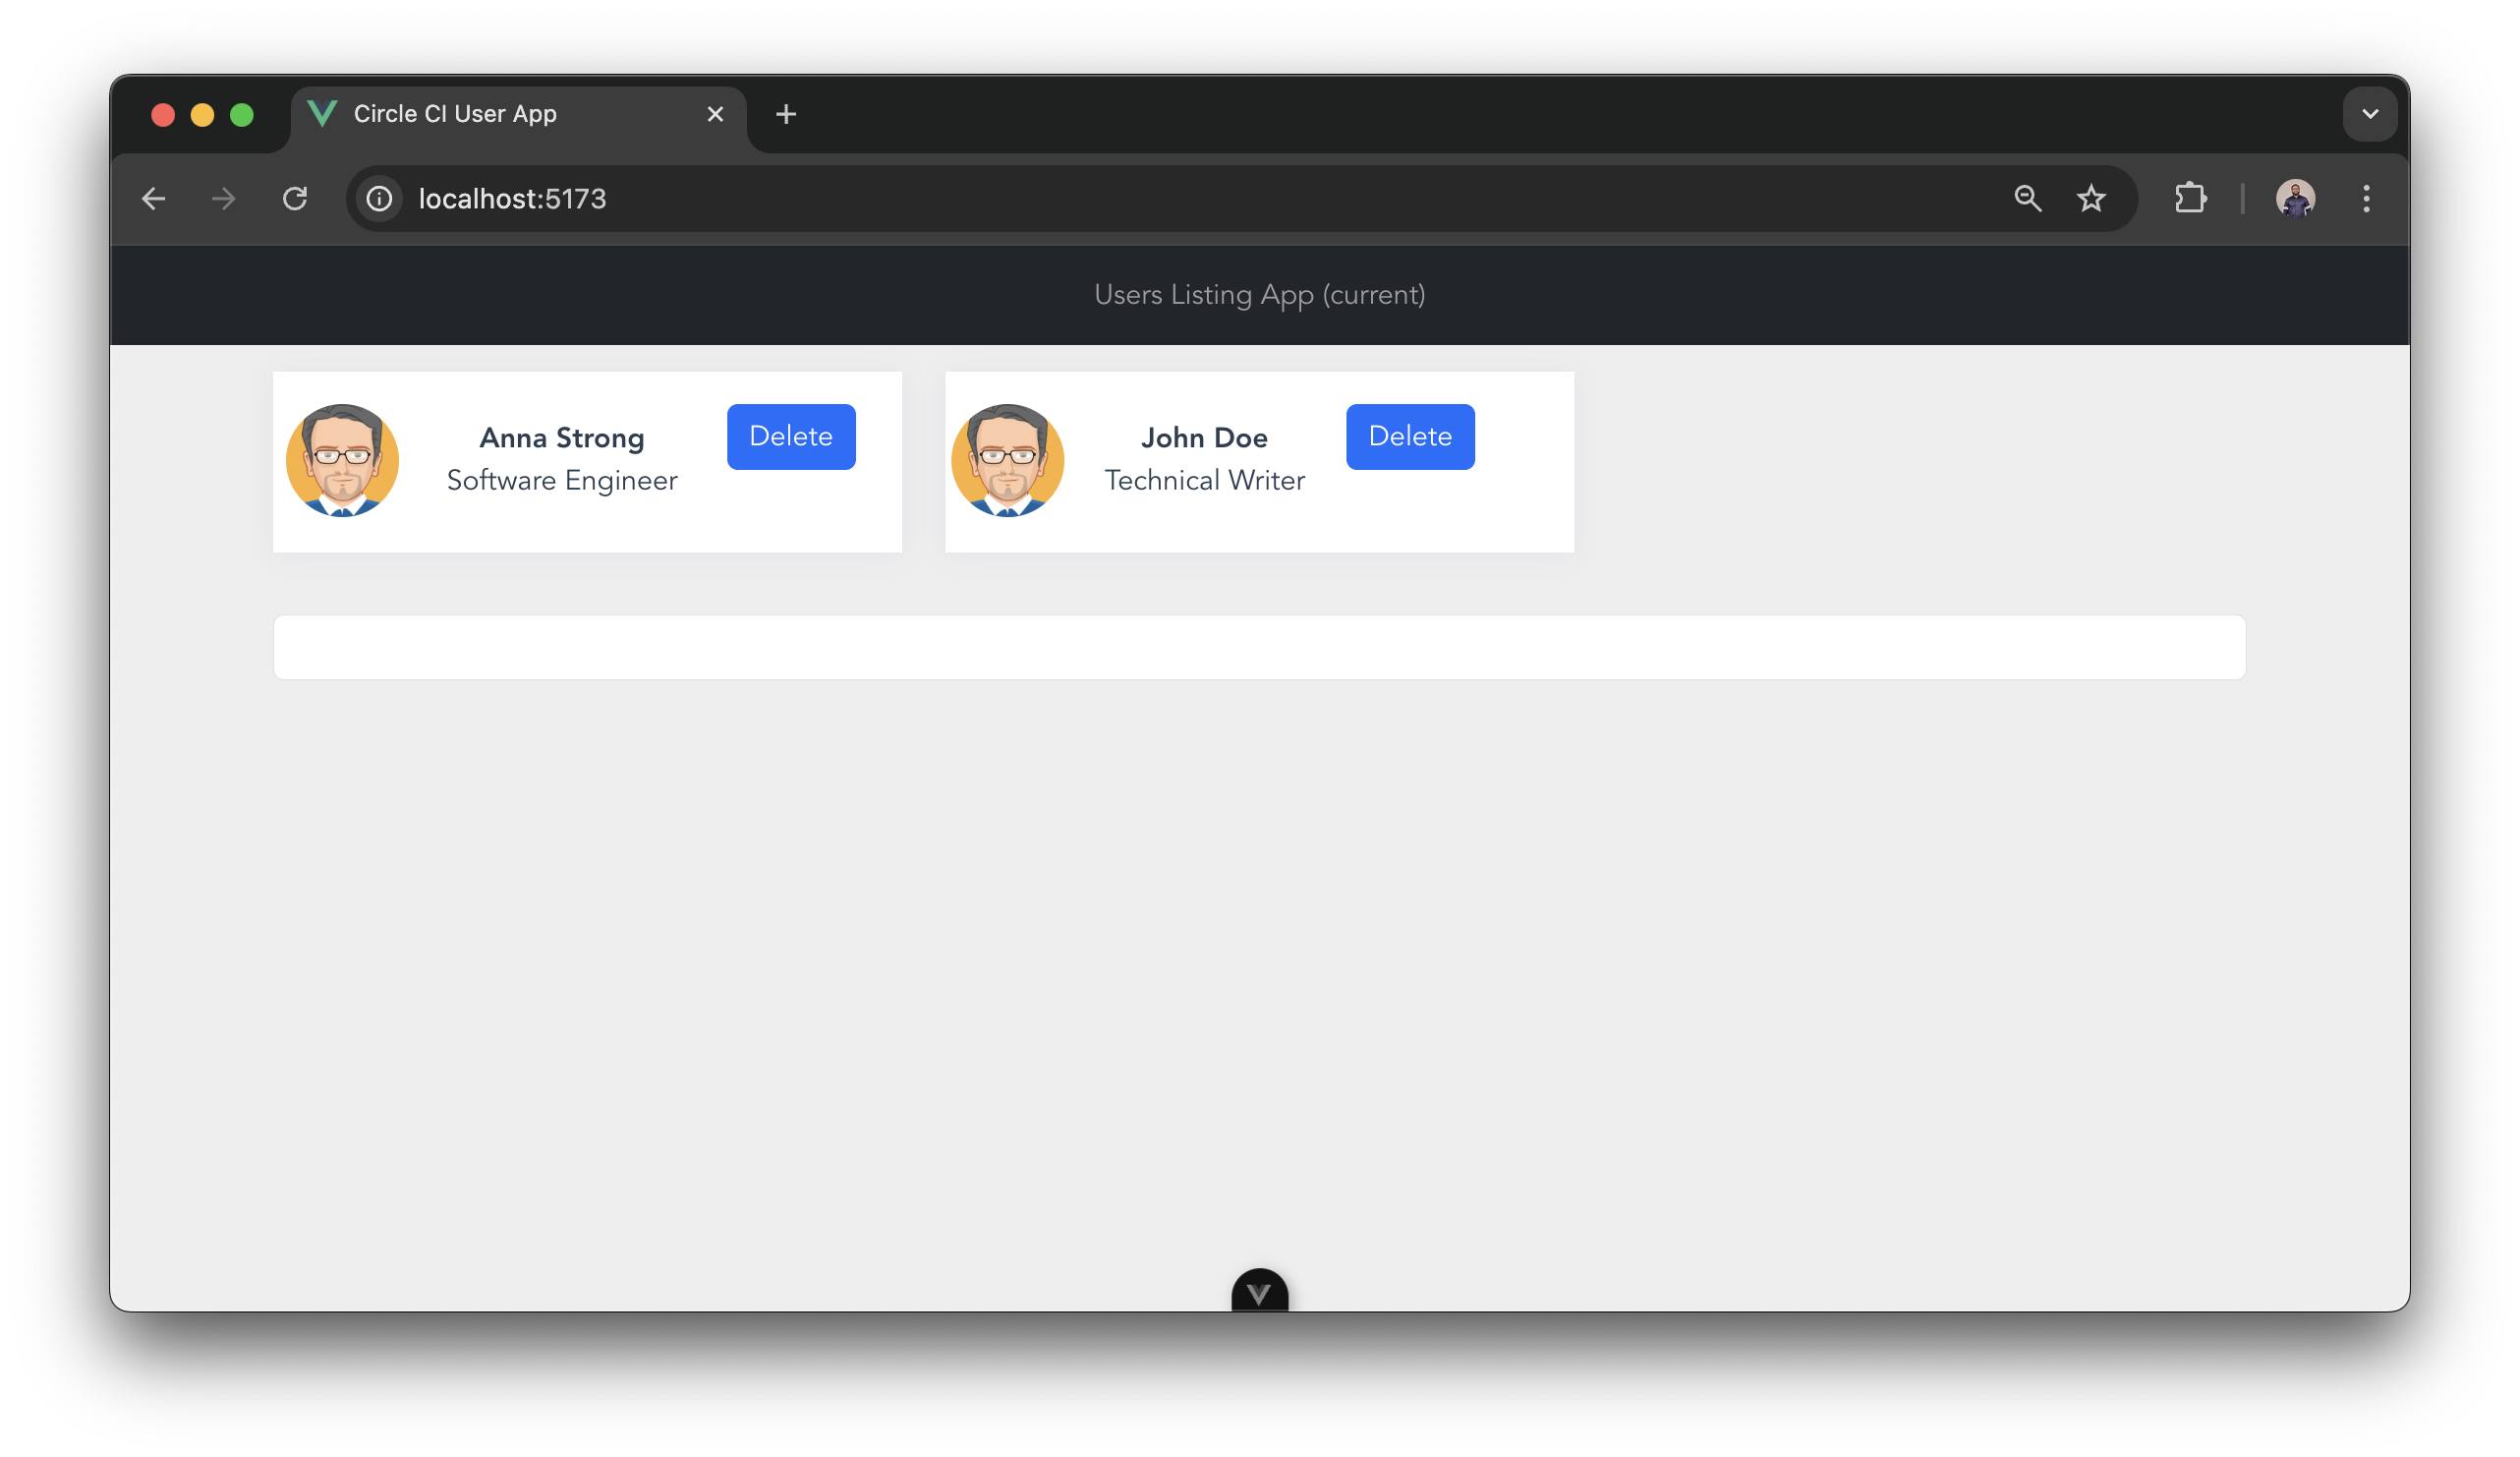Open the tab search chevron top right
2520x1457 pixels.
coord(2369,113)
